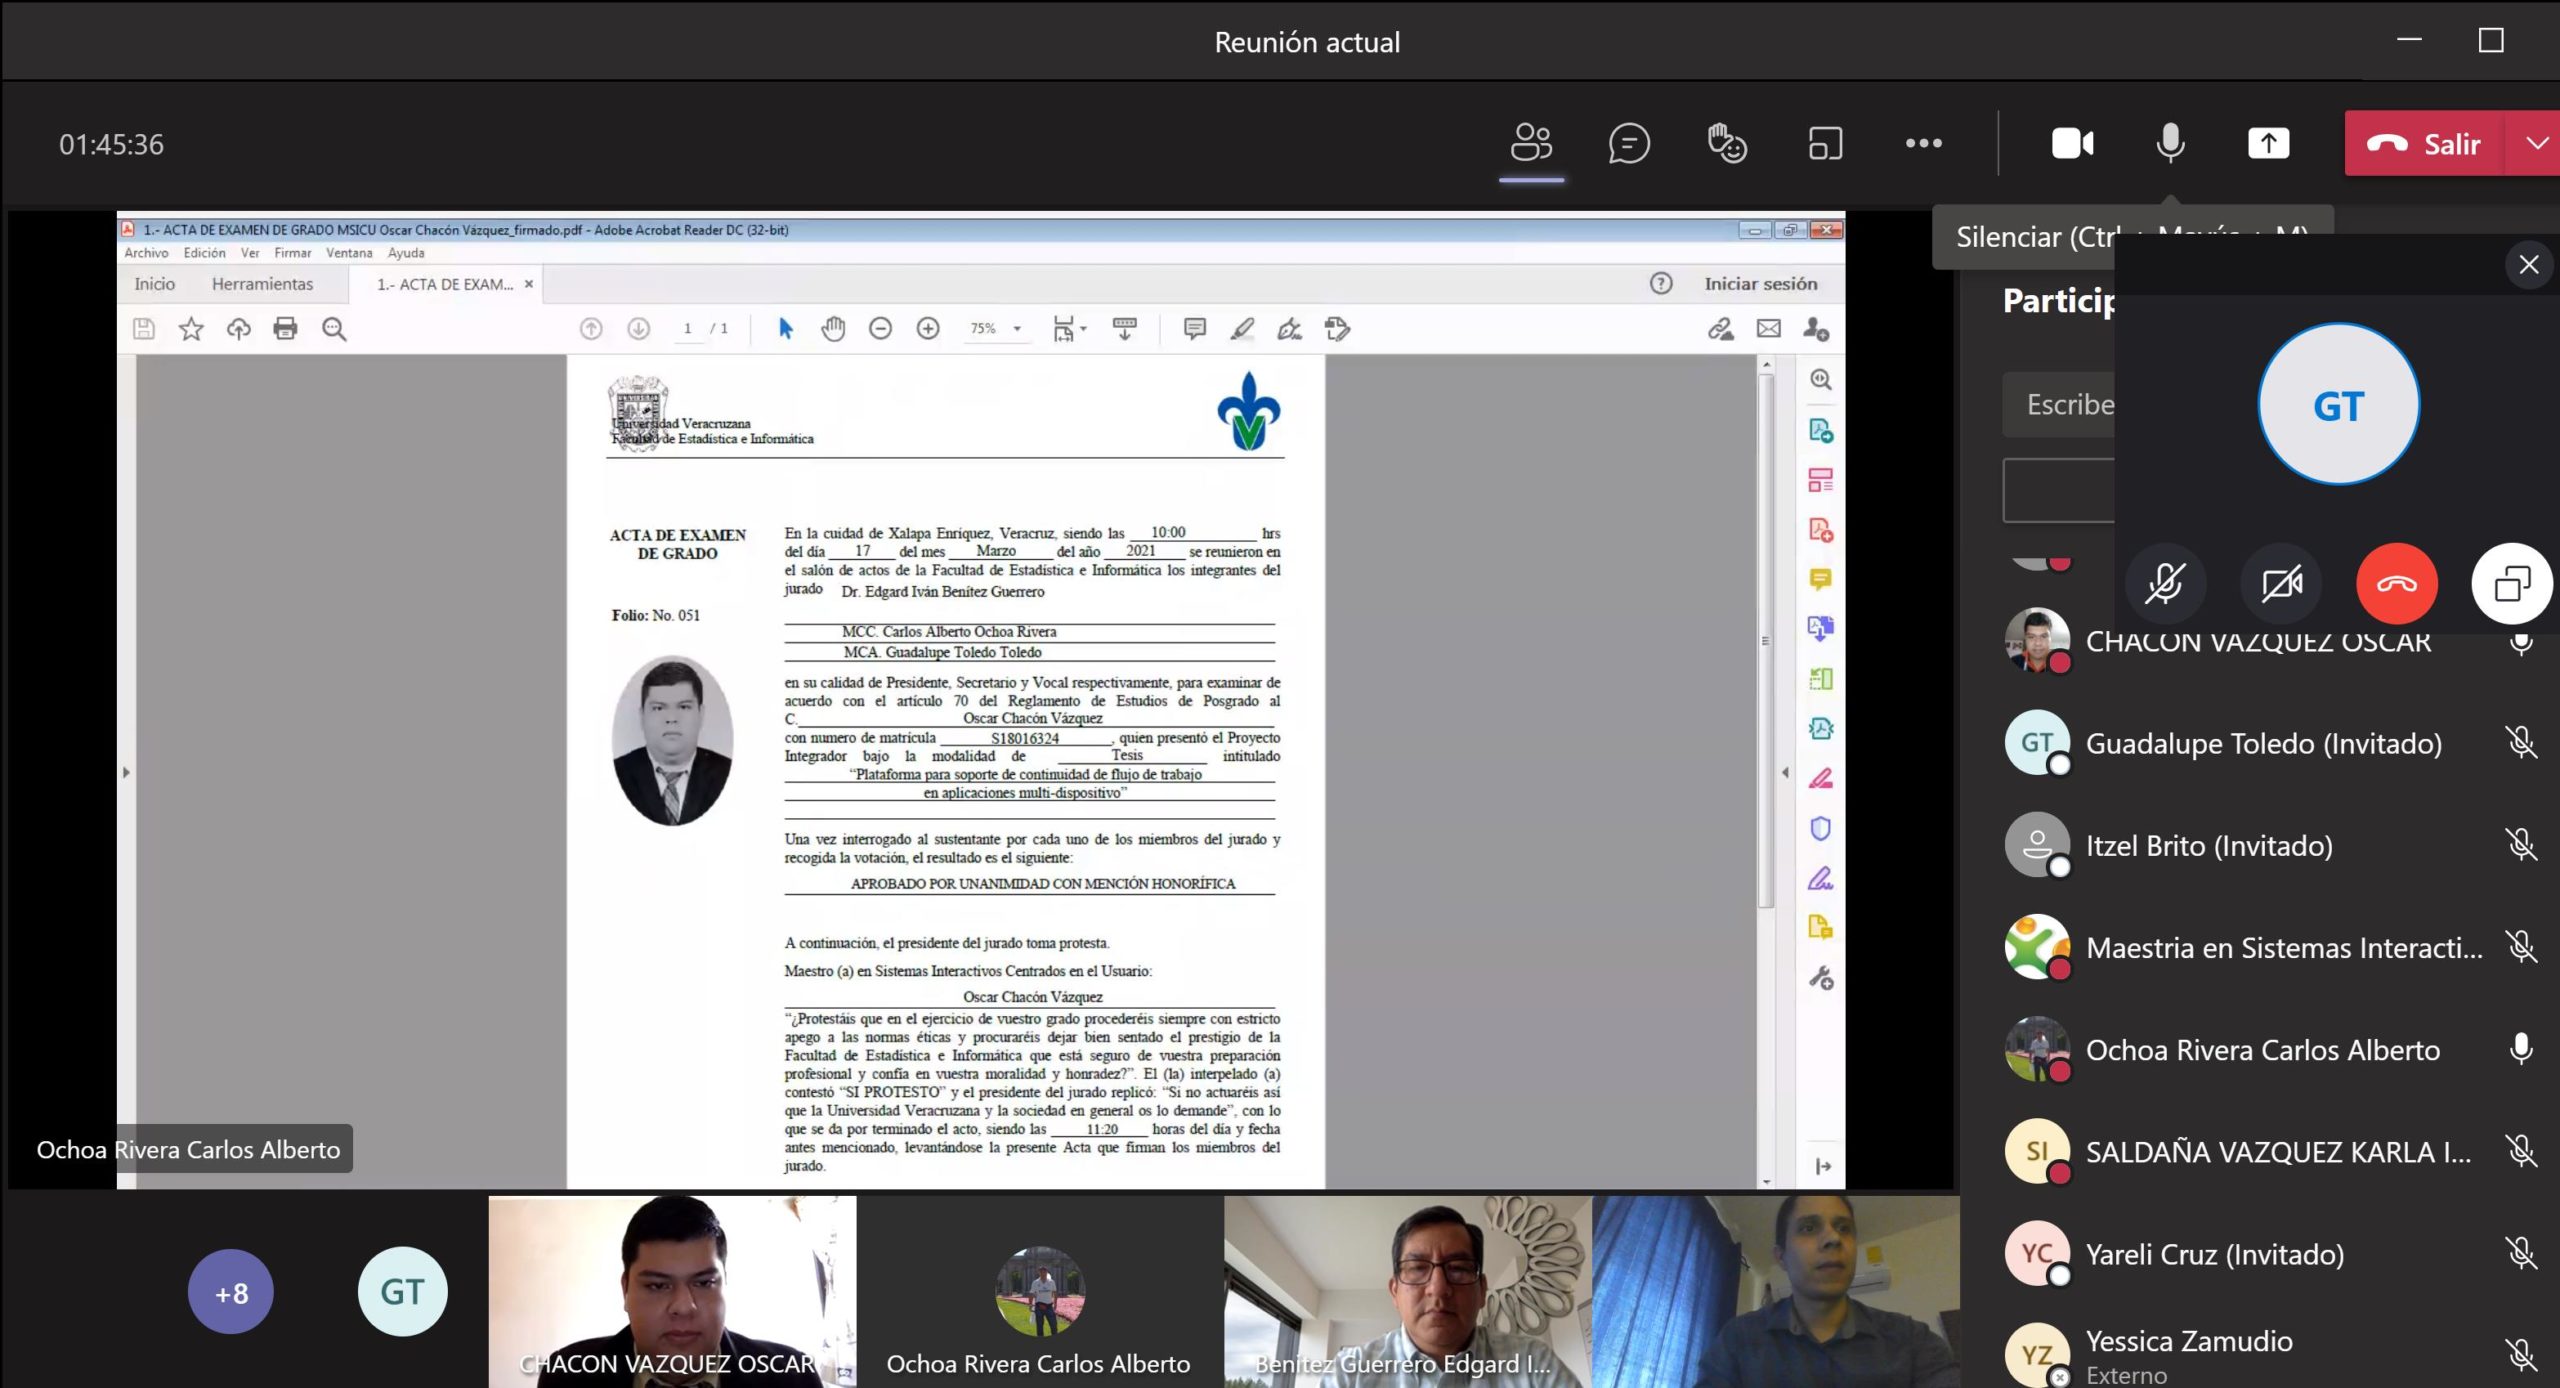Click the Salir button to leave the meeting
2560x1388 pixels.
coord(2424,143)
